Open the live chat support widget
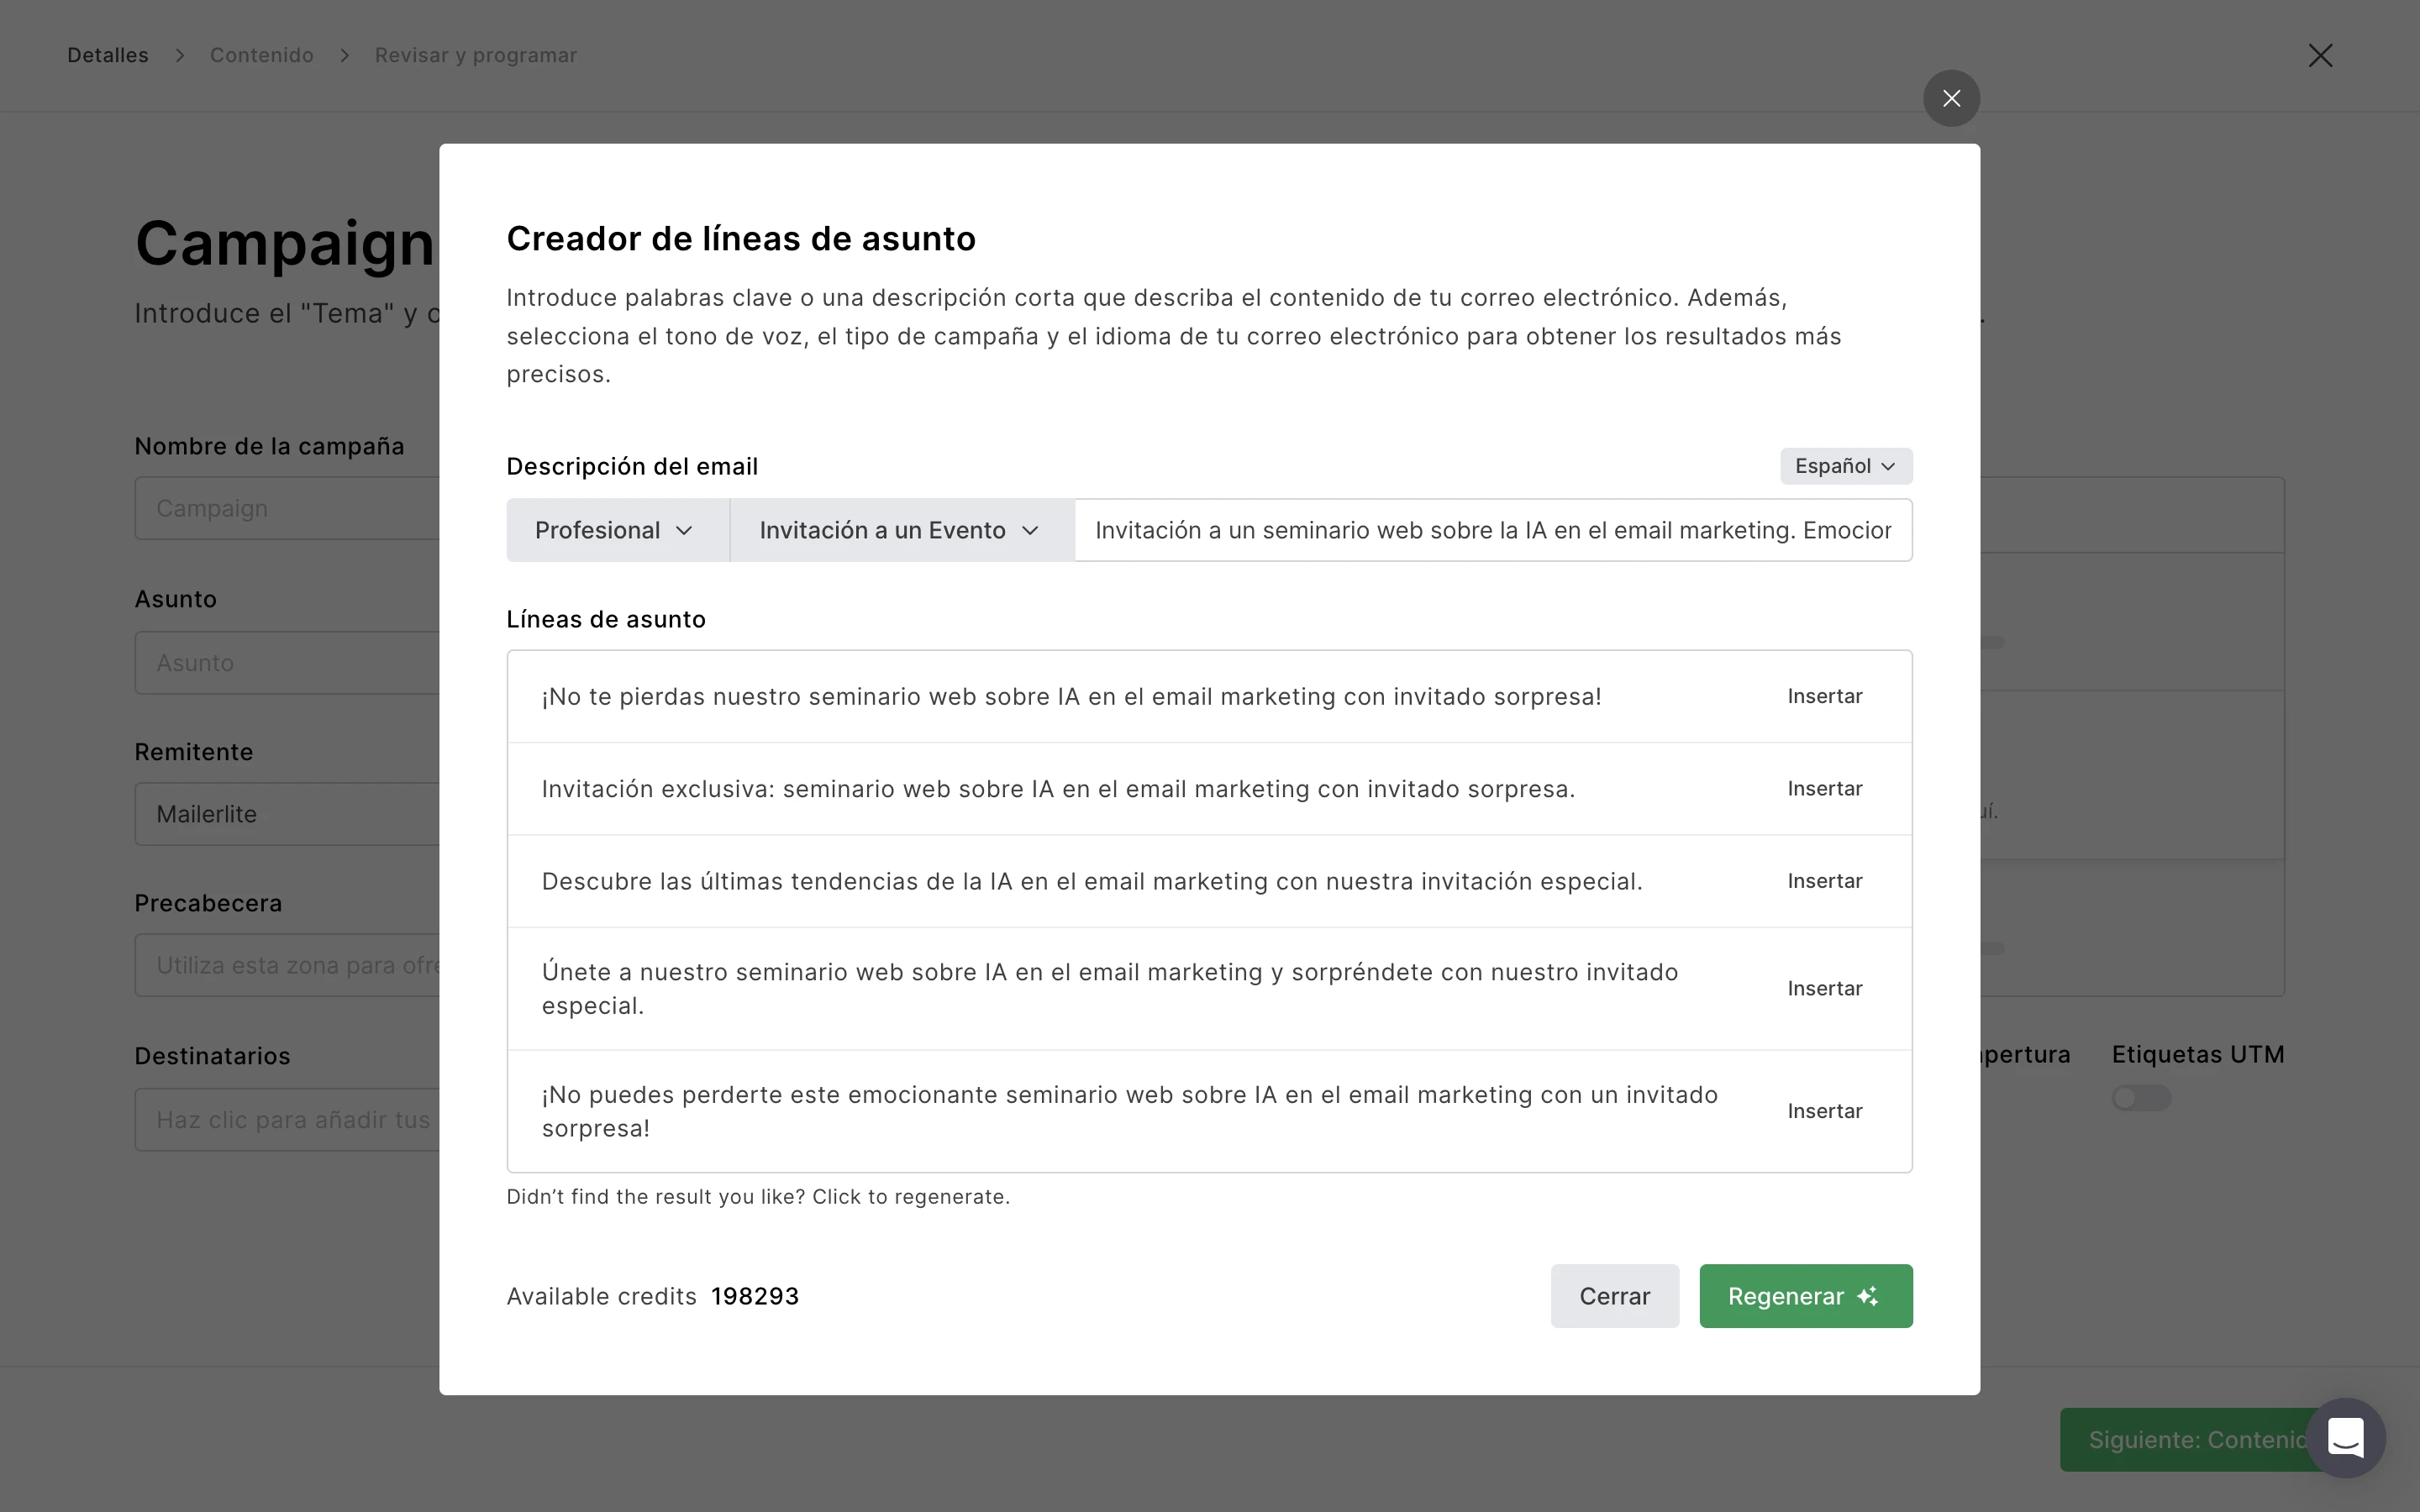 [2345, 1438]
